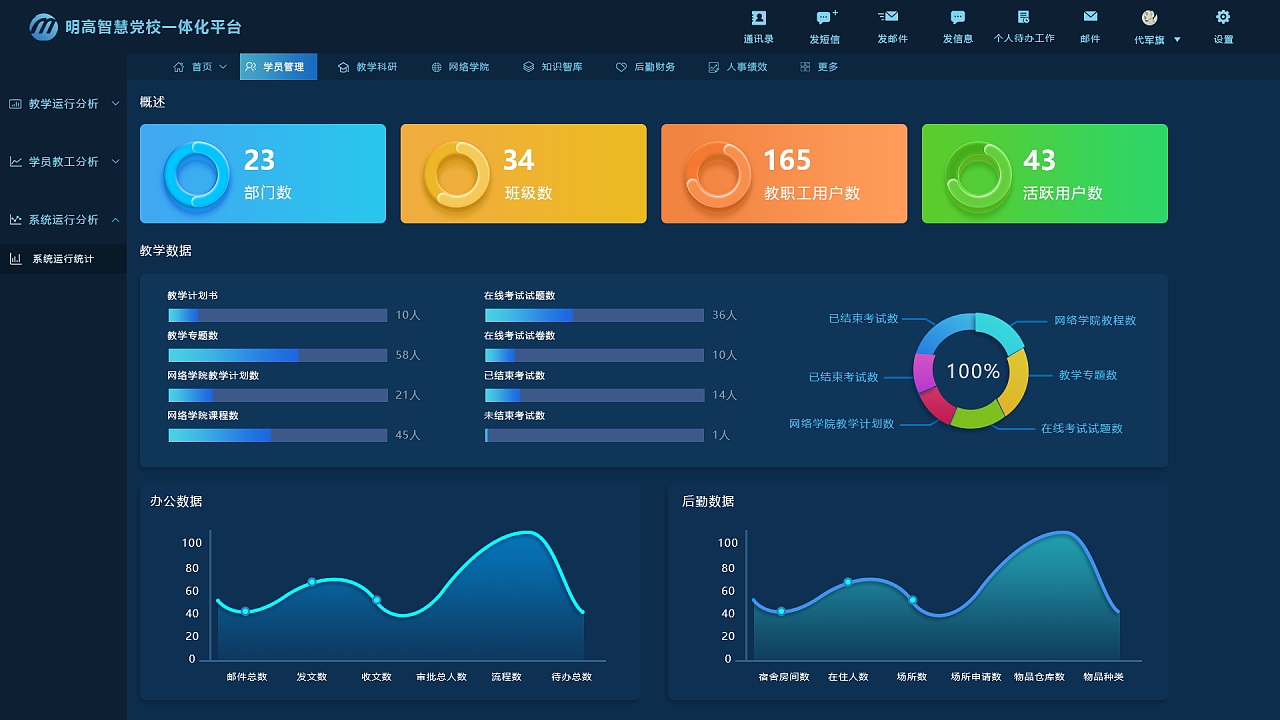Click the 活跃用户数 green summary card
This screenshot has height=720, width=1280.
click(x=1044, y=174)
